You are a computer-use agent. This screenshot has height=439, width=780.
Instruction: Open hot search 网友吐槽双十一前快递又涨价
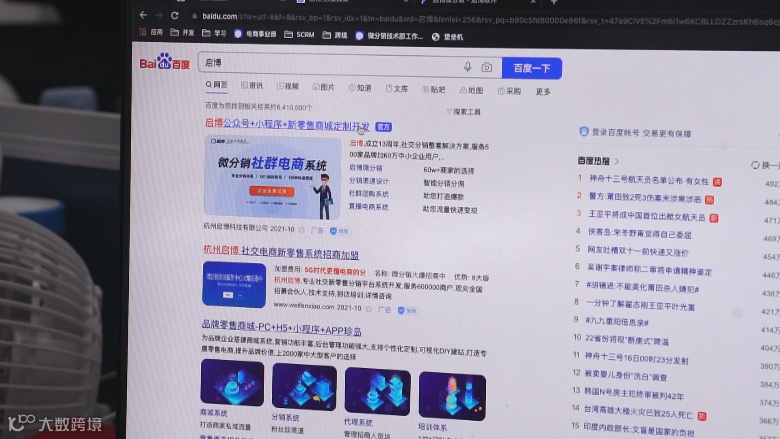(x=638, y=252)
